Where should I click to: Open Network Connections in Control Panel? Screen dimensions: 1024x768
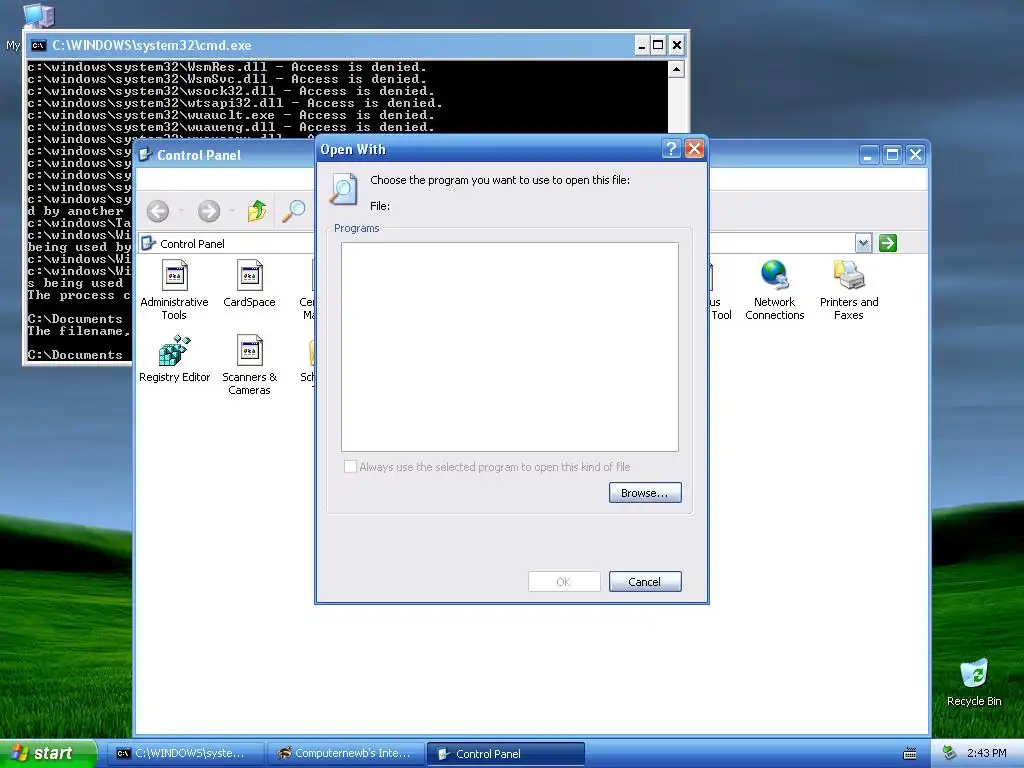coord(775,289)
